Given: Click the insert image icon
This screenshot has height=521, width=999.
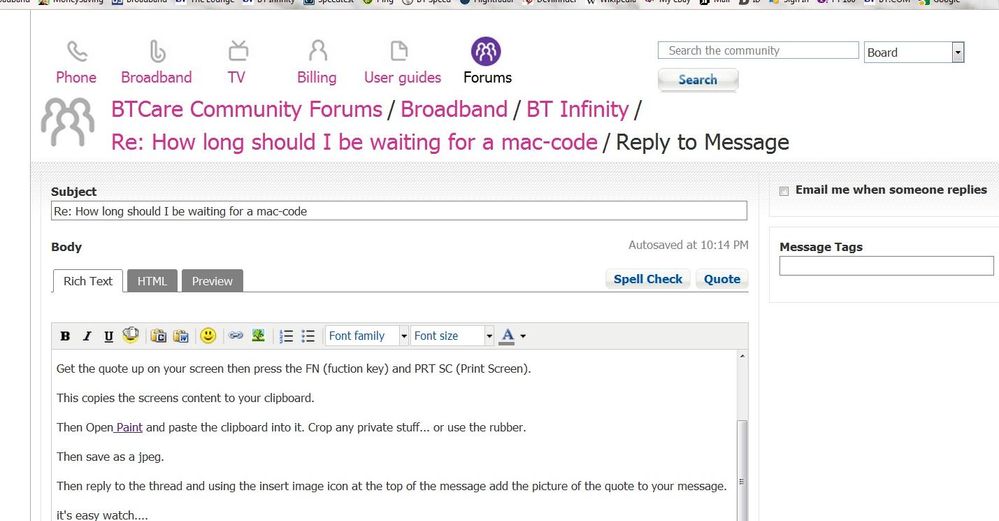Looking at the screenshot, I should tap(258, 335).
